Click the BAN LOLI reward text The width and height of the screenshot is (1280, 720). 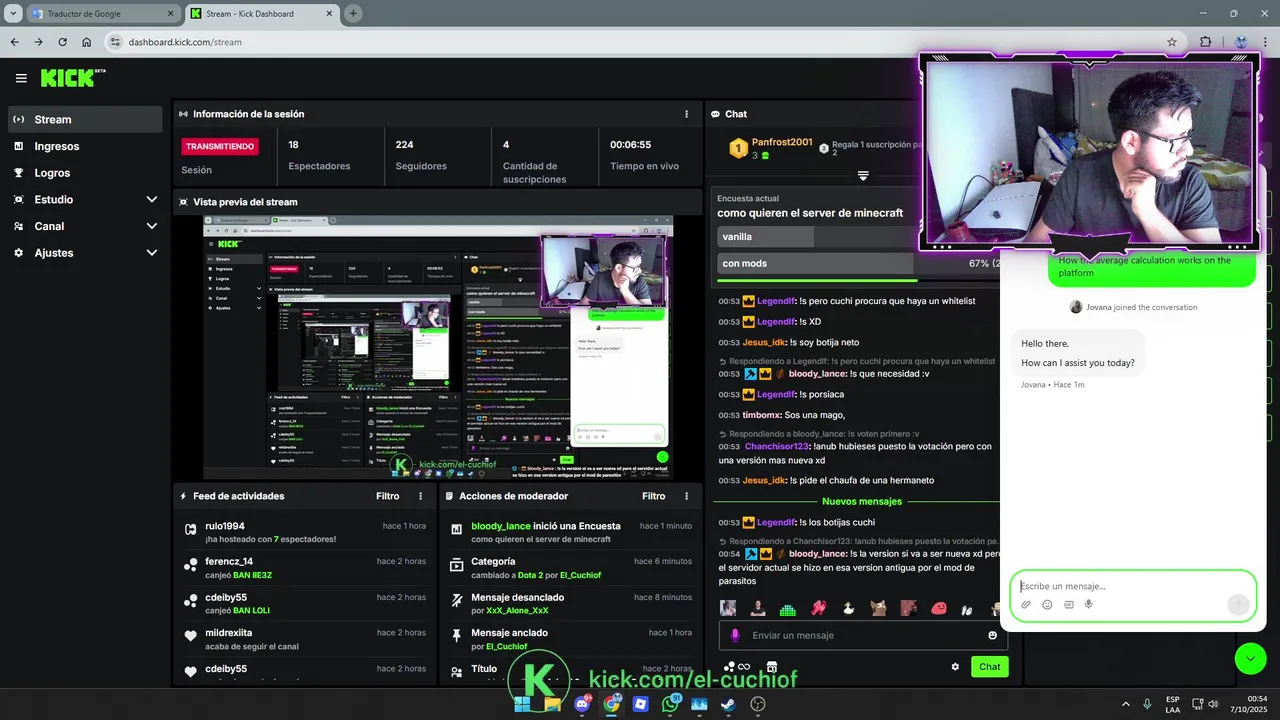pos(251,610)
